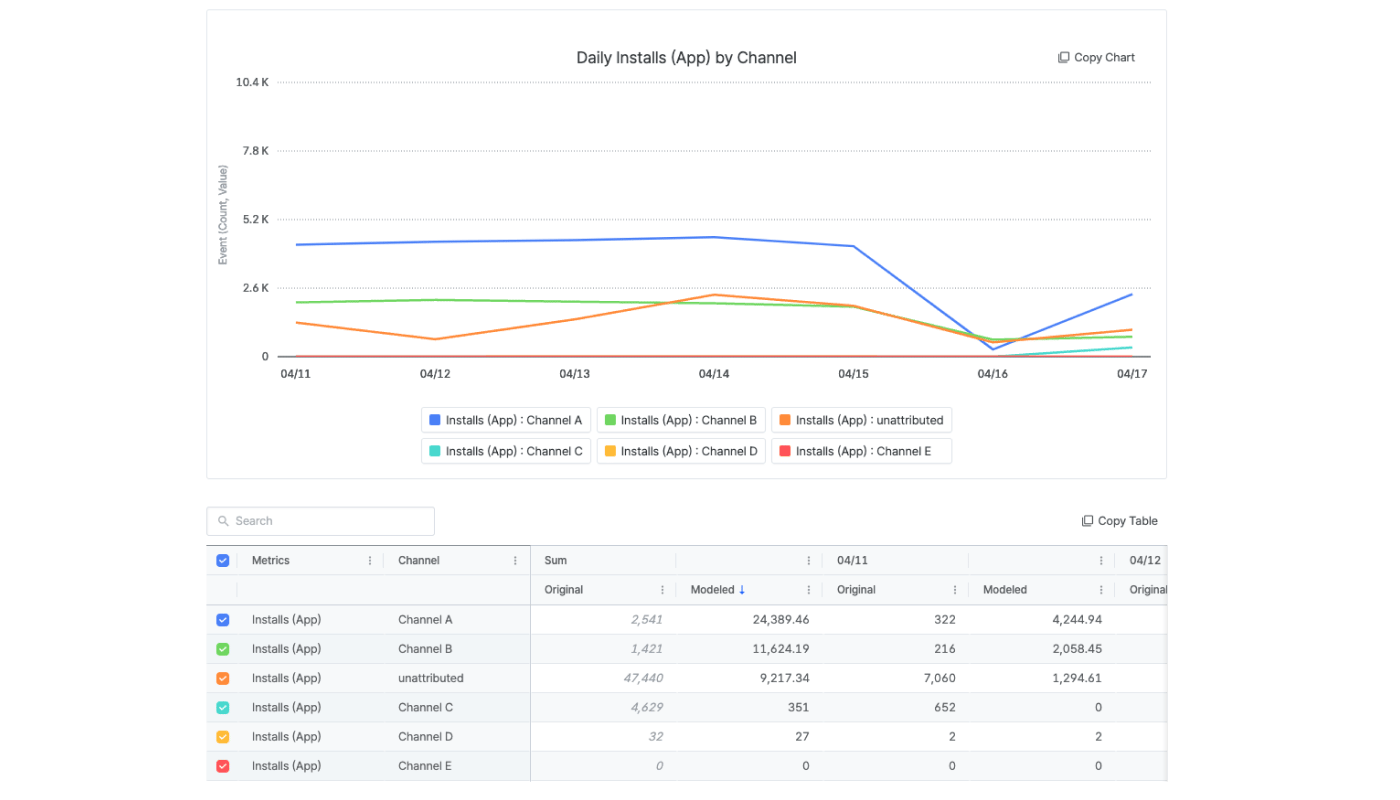Toggle the Channel A legend item

coord(506,420)
